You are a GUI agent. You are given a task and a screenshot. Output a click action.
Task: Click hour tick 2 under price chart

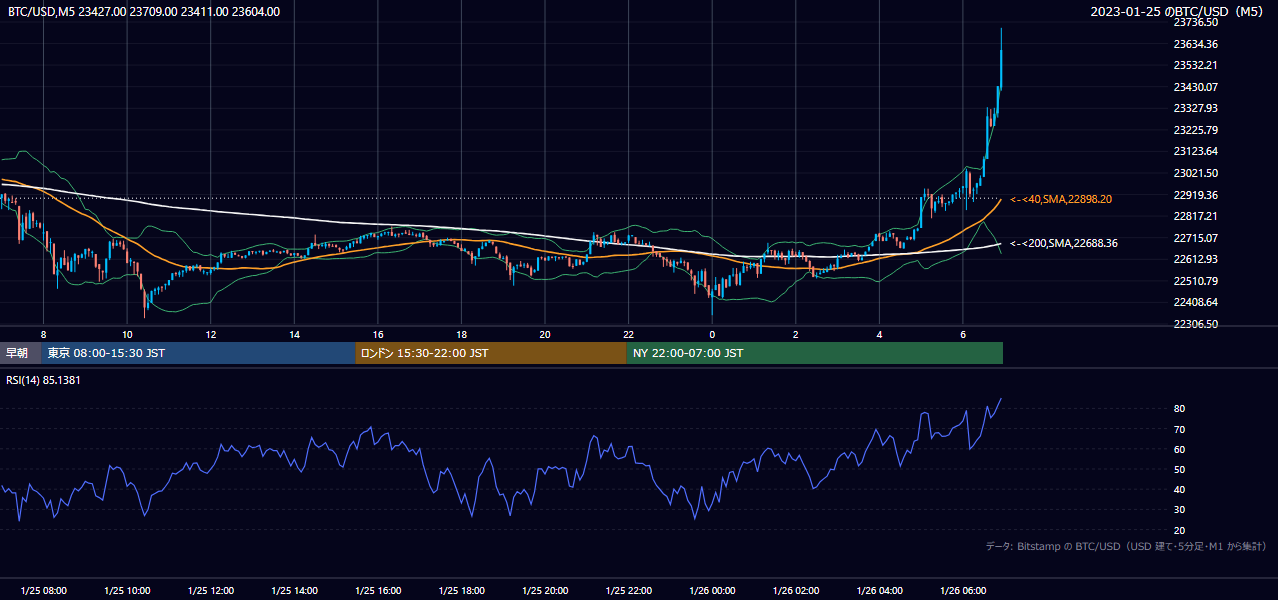(x=796, y=334)
